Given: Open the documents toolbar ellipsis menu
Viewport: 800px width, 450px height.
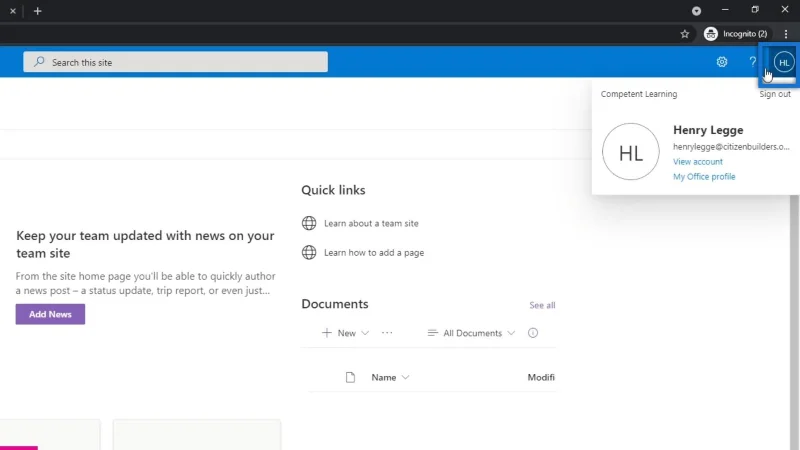Looking at the screenshot, I should (387, 333).
